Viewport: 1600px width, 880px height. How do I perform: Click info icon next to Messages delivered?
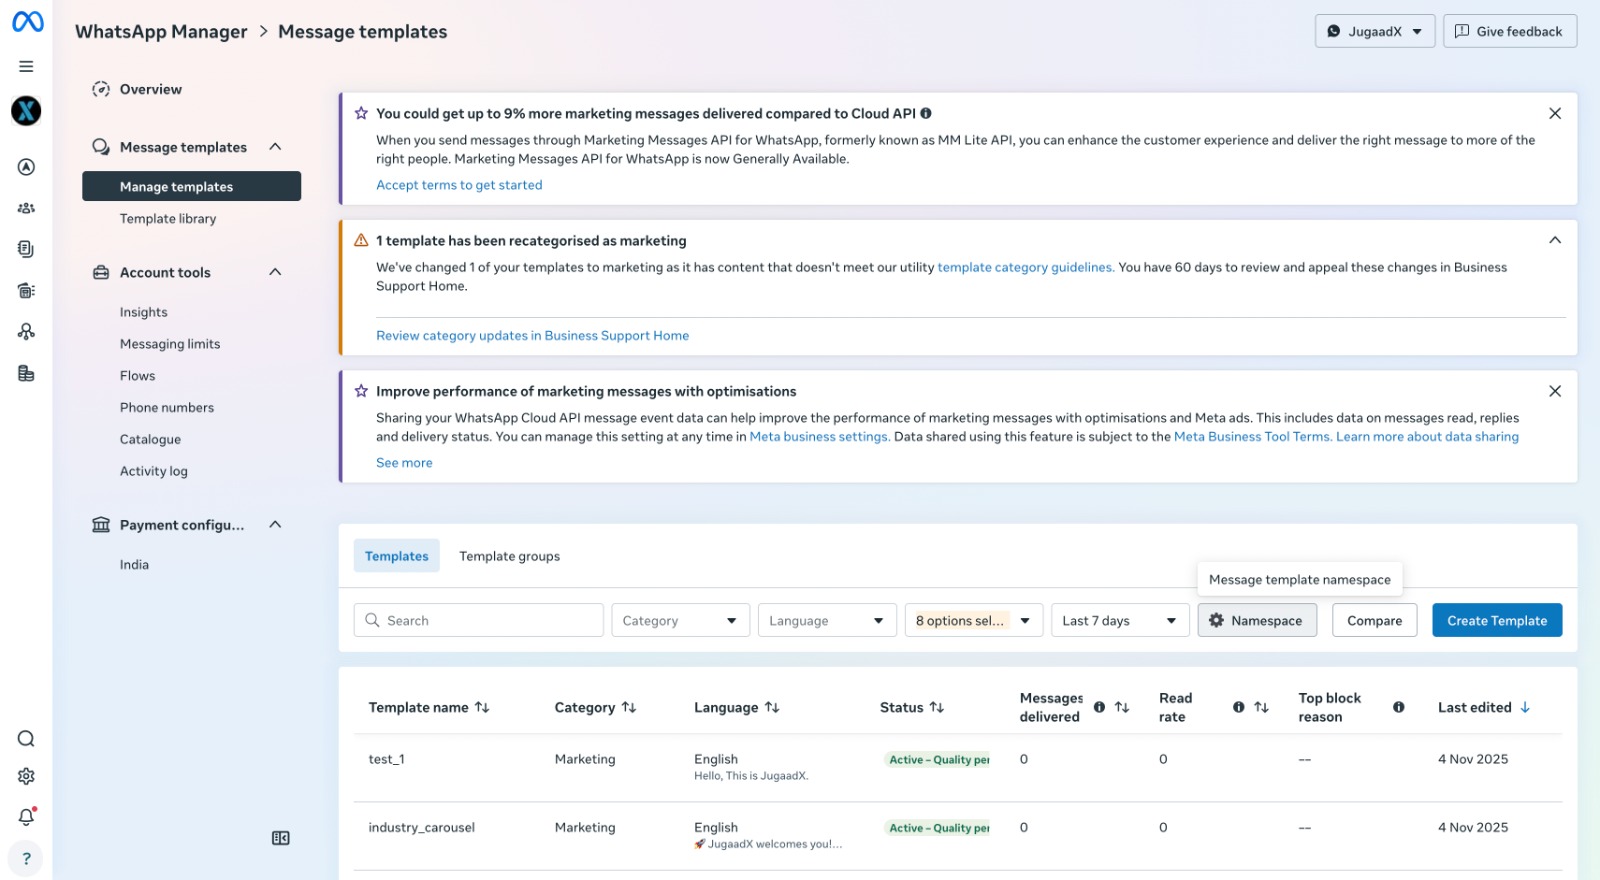point(1099,707)
